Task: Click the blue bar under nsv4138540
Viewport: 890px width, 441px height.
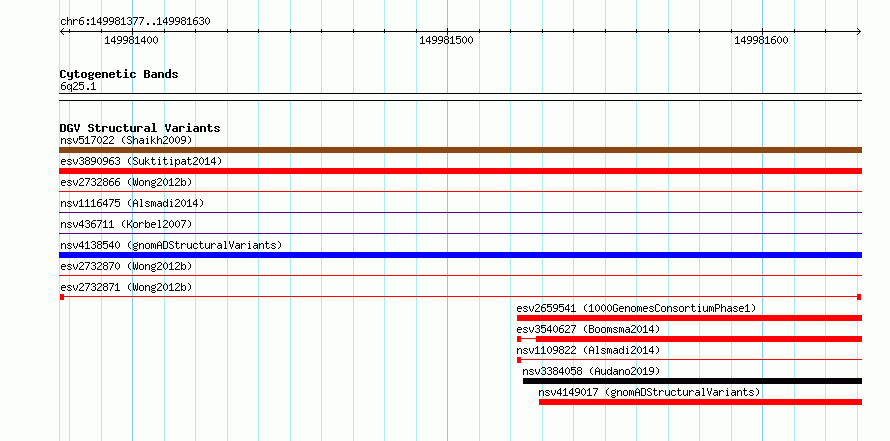Action: (460, 255)
